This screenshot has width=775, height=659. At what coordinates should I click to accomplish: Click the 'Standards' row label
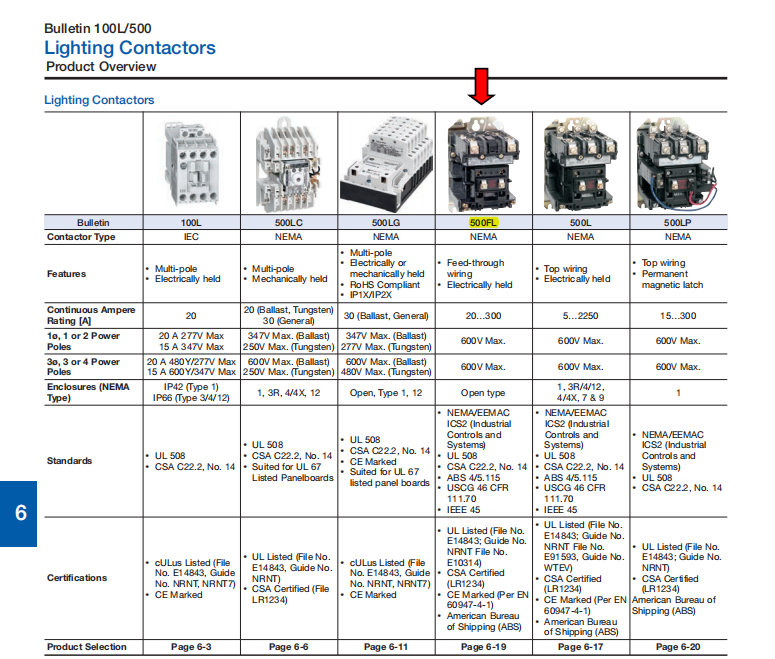[69, 461]
